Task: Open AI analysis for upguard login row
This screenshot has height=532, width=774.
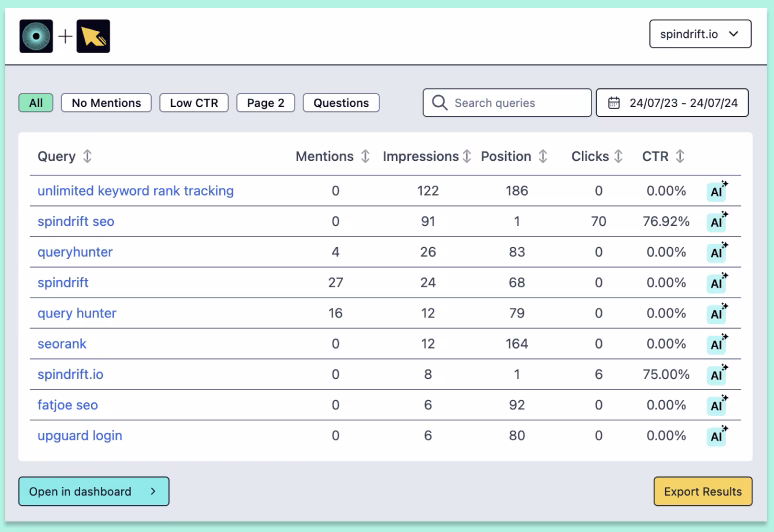Action: (x=716, y=436)
